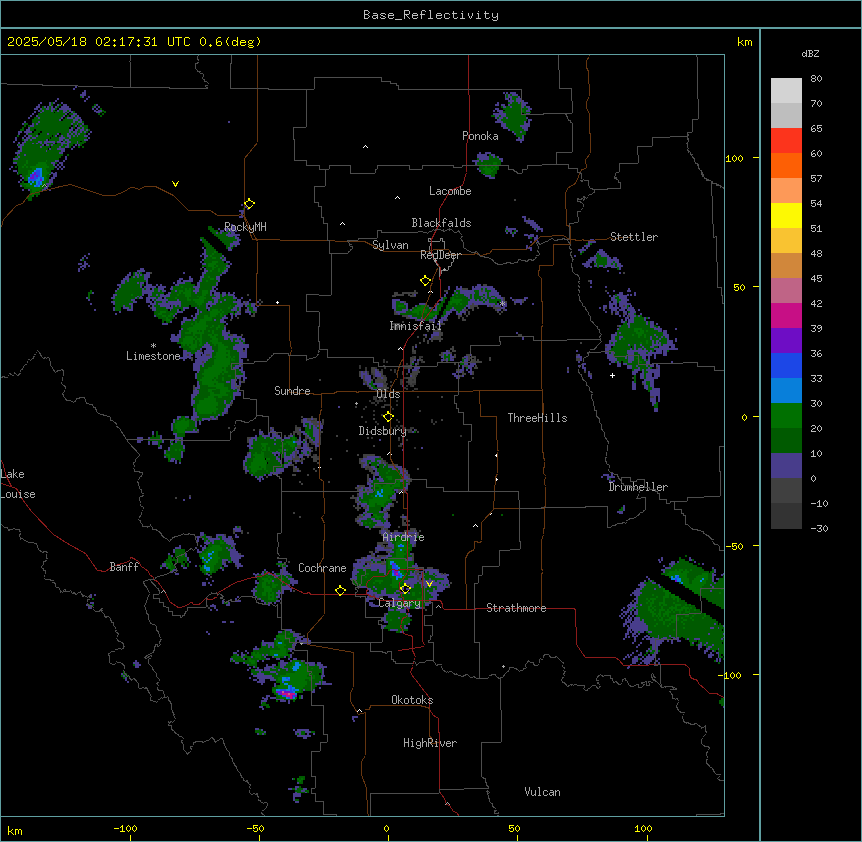The height and width of the screenshot is (842, 862).
Task: Select the 0-10 dBZ slate purple swatch
Action: [x=786, y=466]
